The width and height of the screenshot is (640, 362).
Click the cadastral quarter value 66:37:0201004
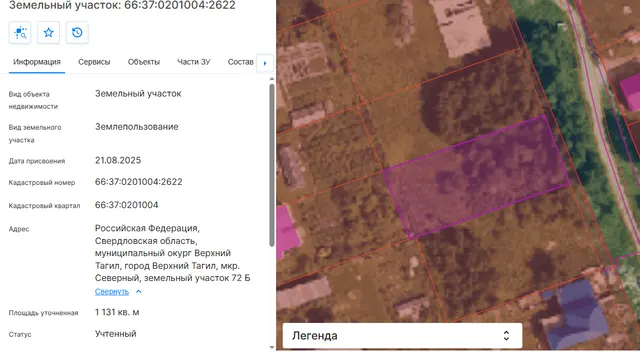click(127, 205)
